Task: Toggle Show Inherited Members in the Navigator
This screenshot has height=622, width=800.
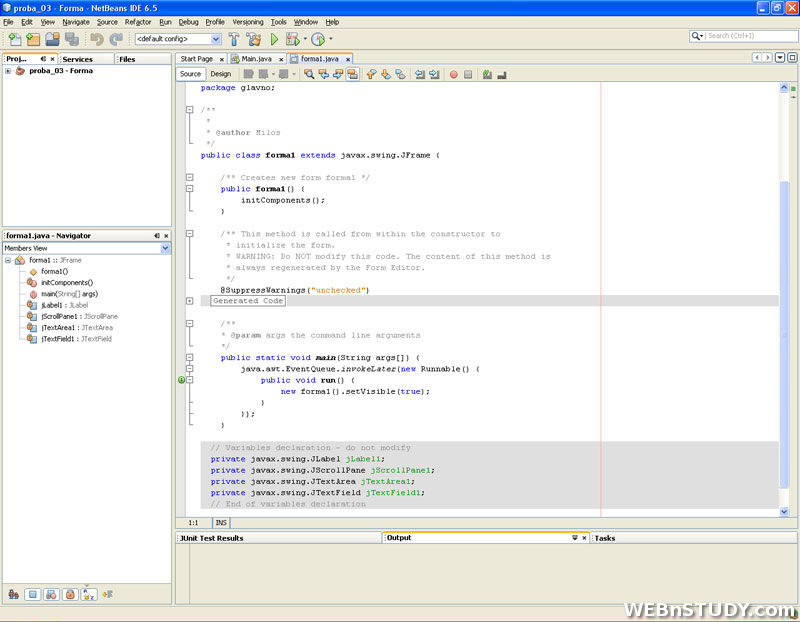Action: coord(14,594)
